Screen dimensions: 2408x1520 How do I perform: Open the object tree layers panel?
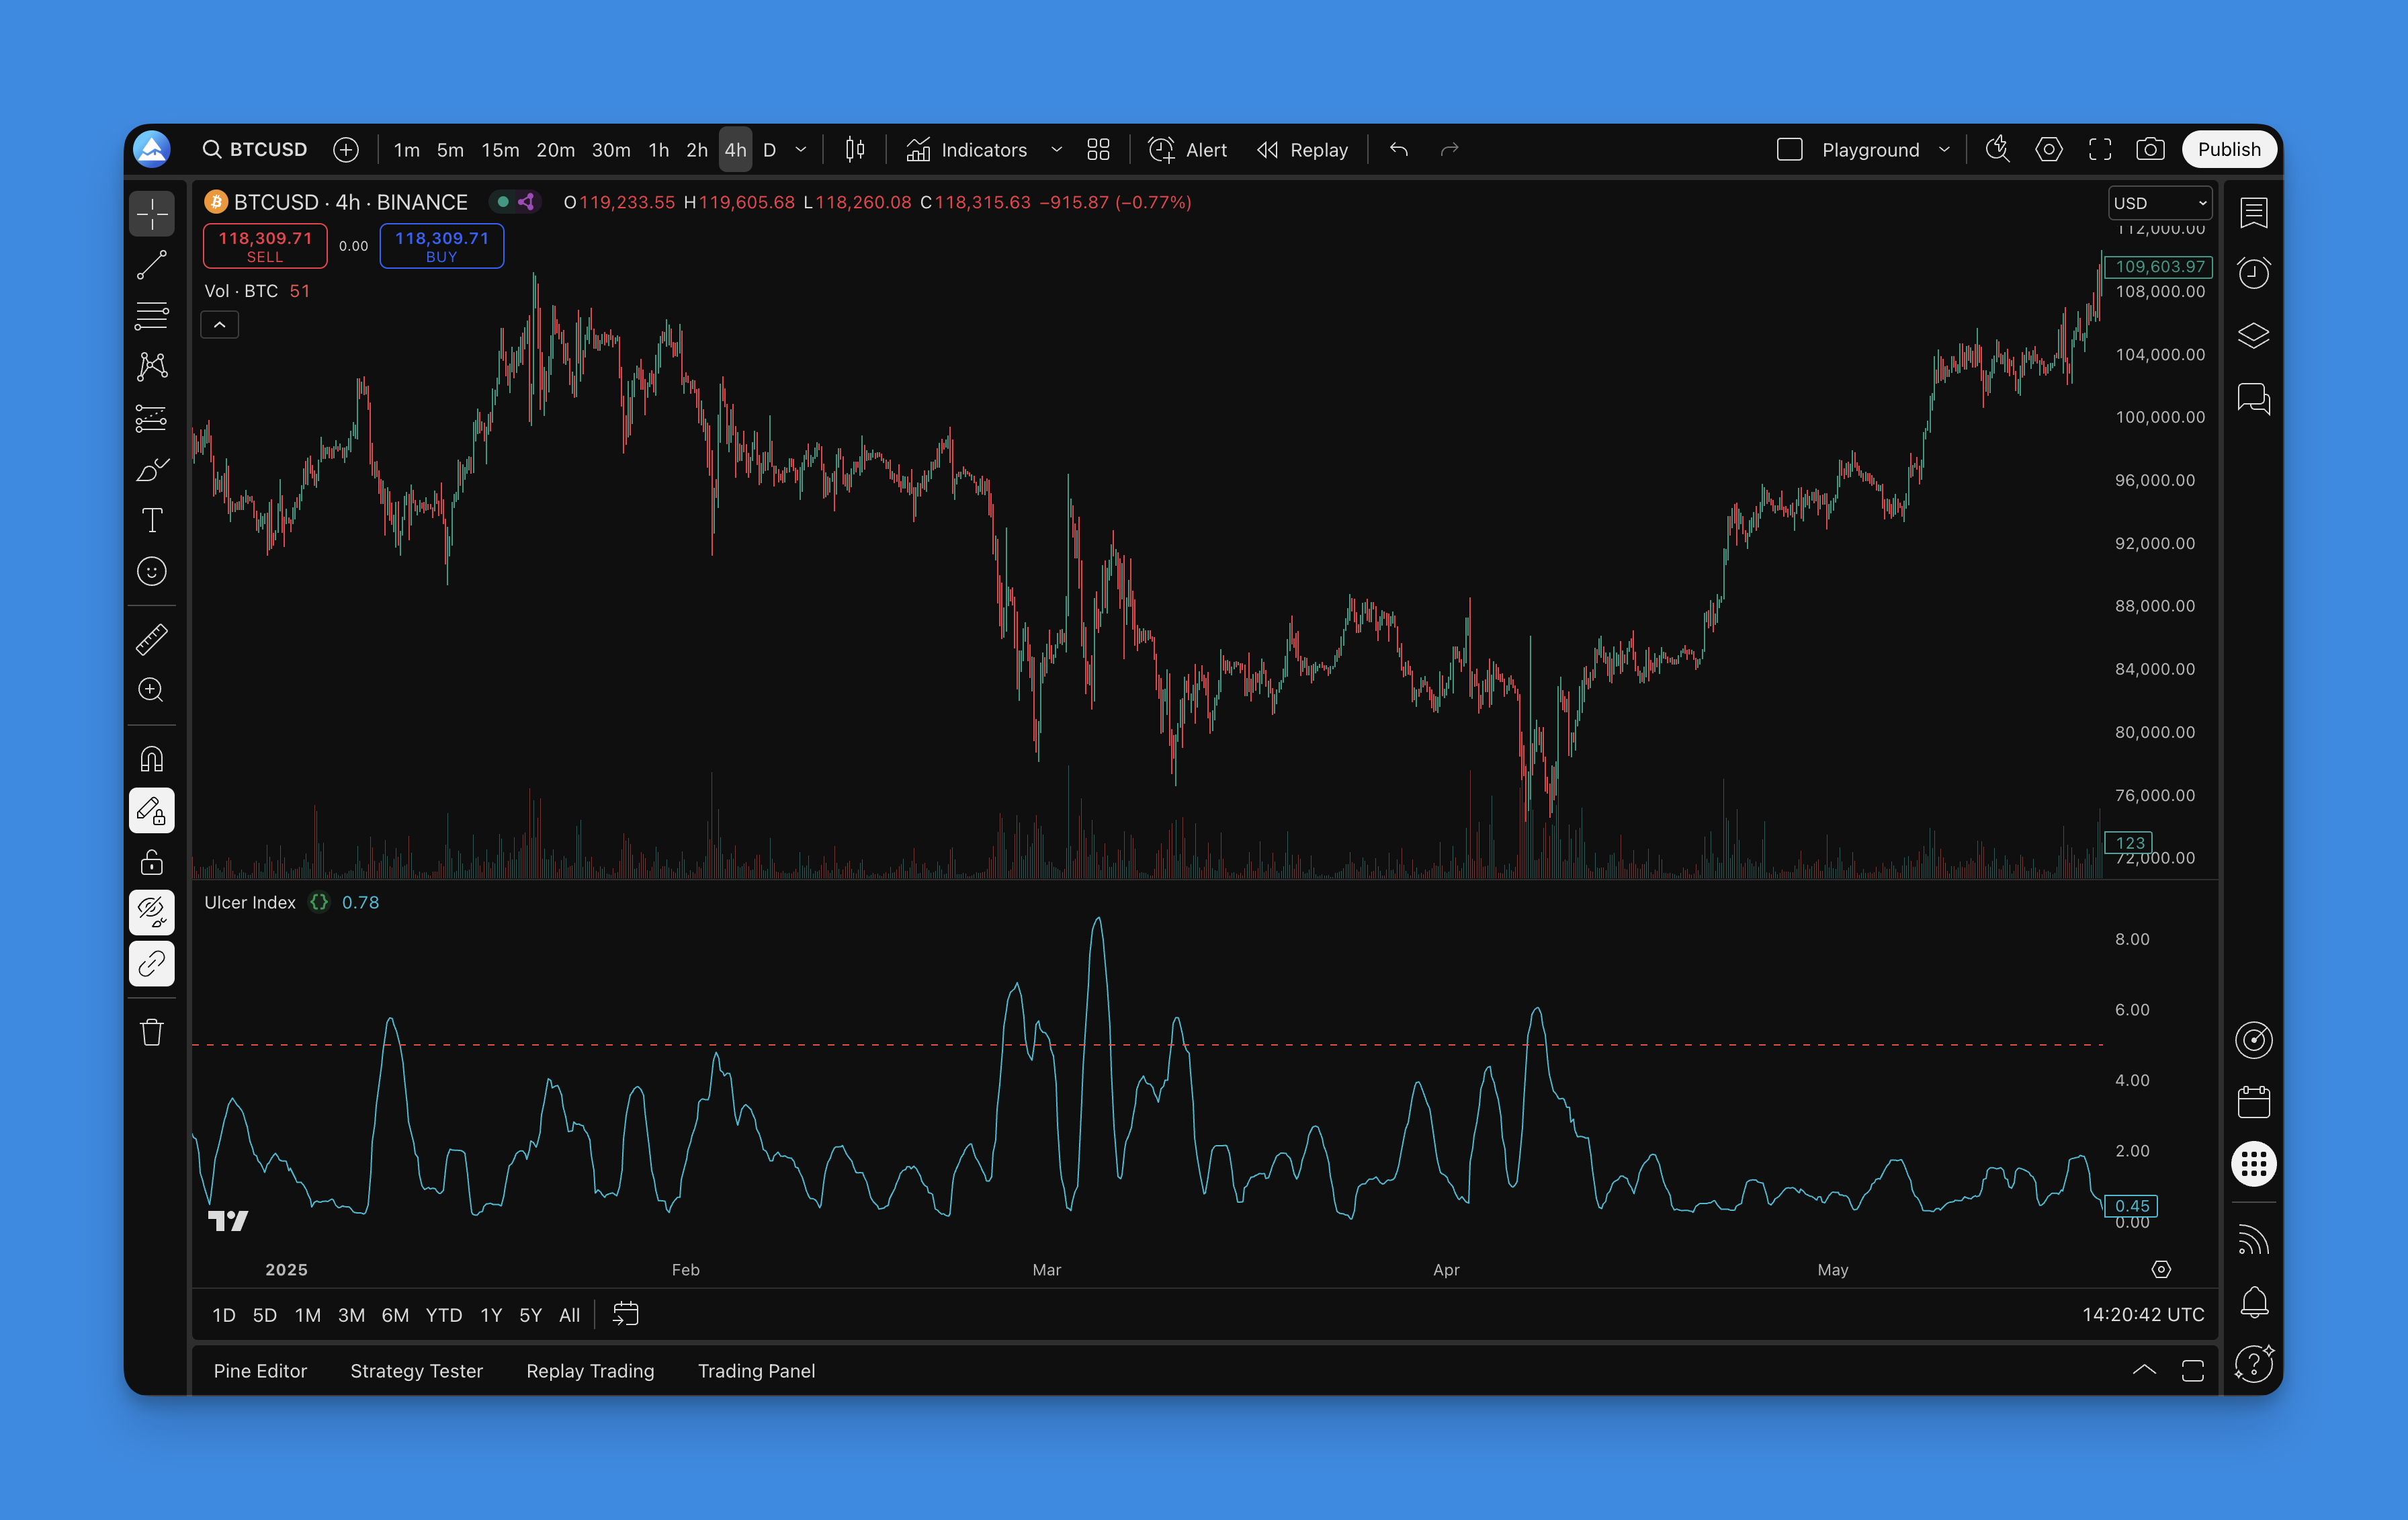[x=2254, y=335]
